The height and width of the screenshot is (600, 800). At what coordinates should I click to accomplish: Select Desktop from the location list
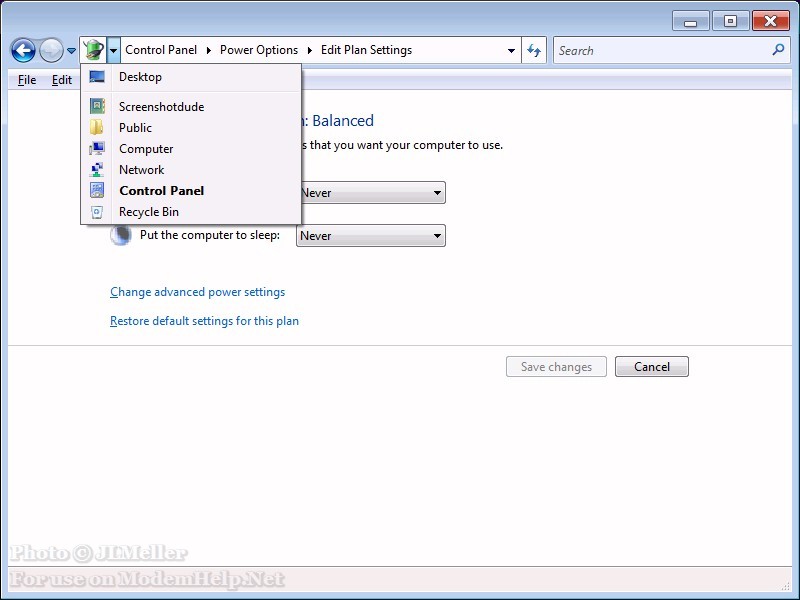pyautogui.click(x=191, y=77)
